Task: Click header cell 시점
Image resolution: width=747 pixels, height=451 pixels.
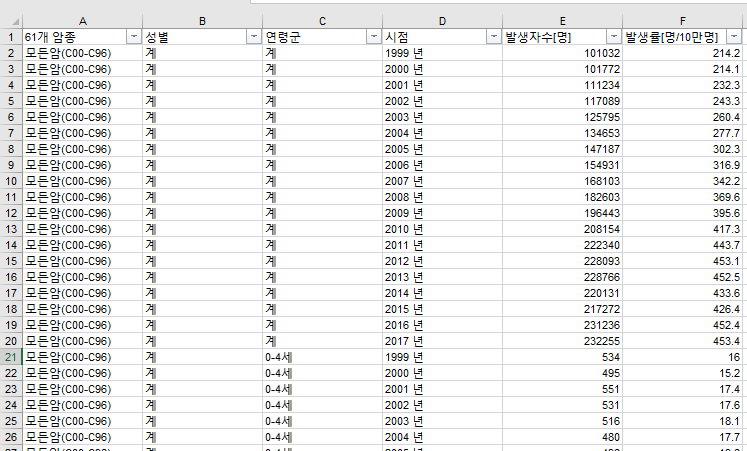Action: (x=443, y=37)
